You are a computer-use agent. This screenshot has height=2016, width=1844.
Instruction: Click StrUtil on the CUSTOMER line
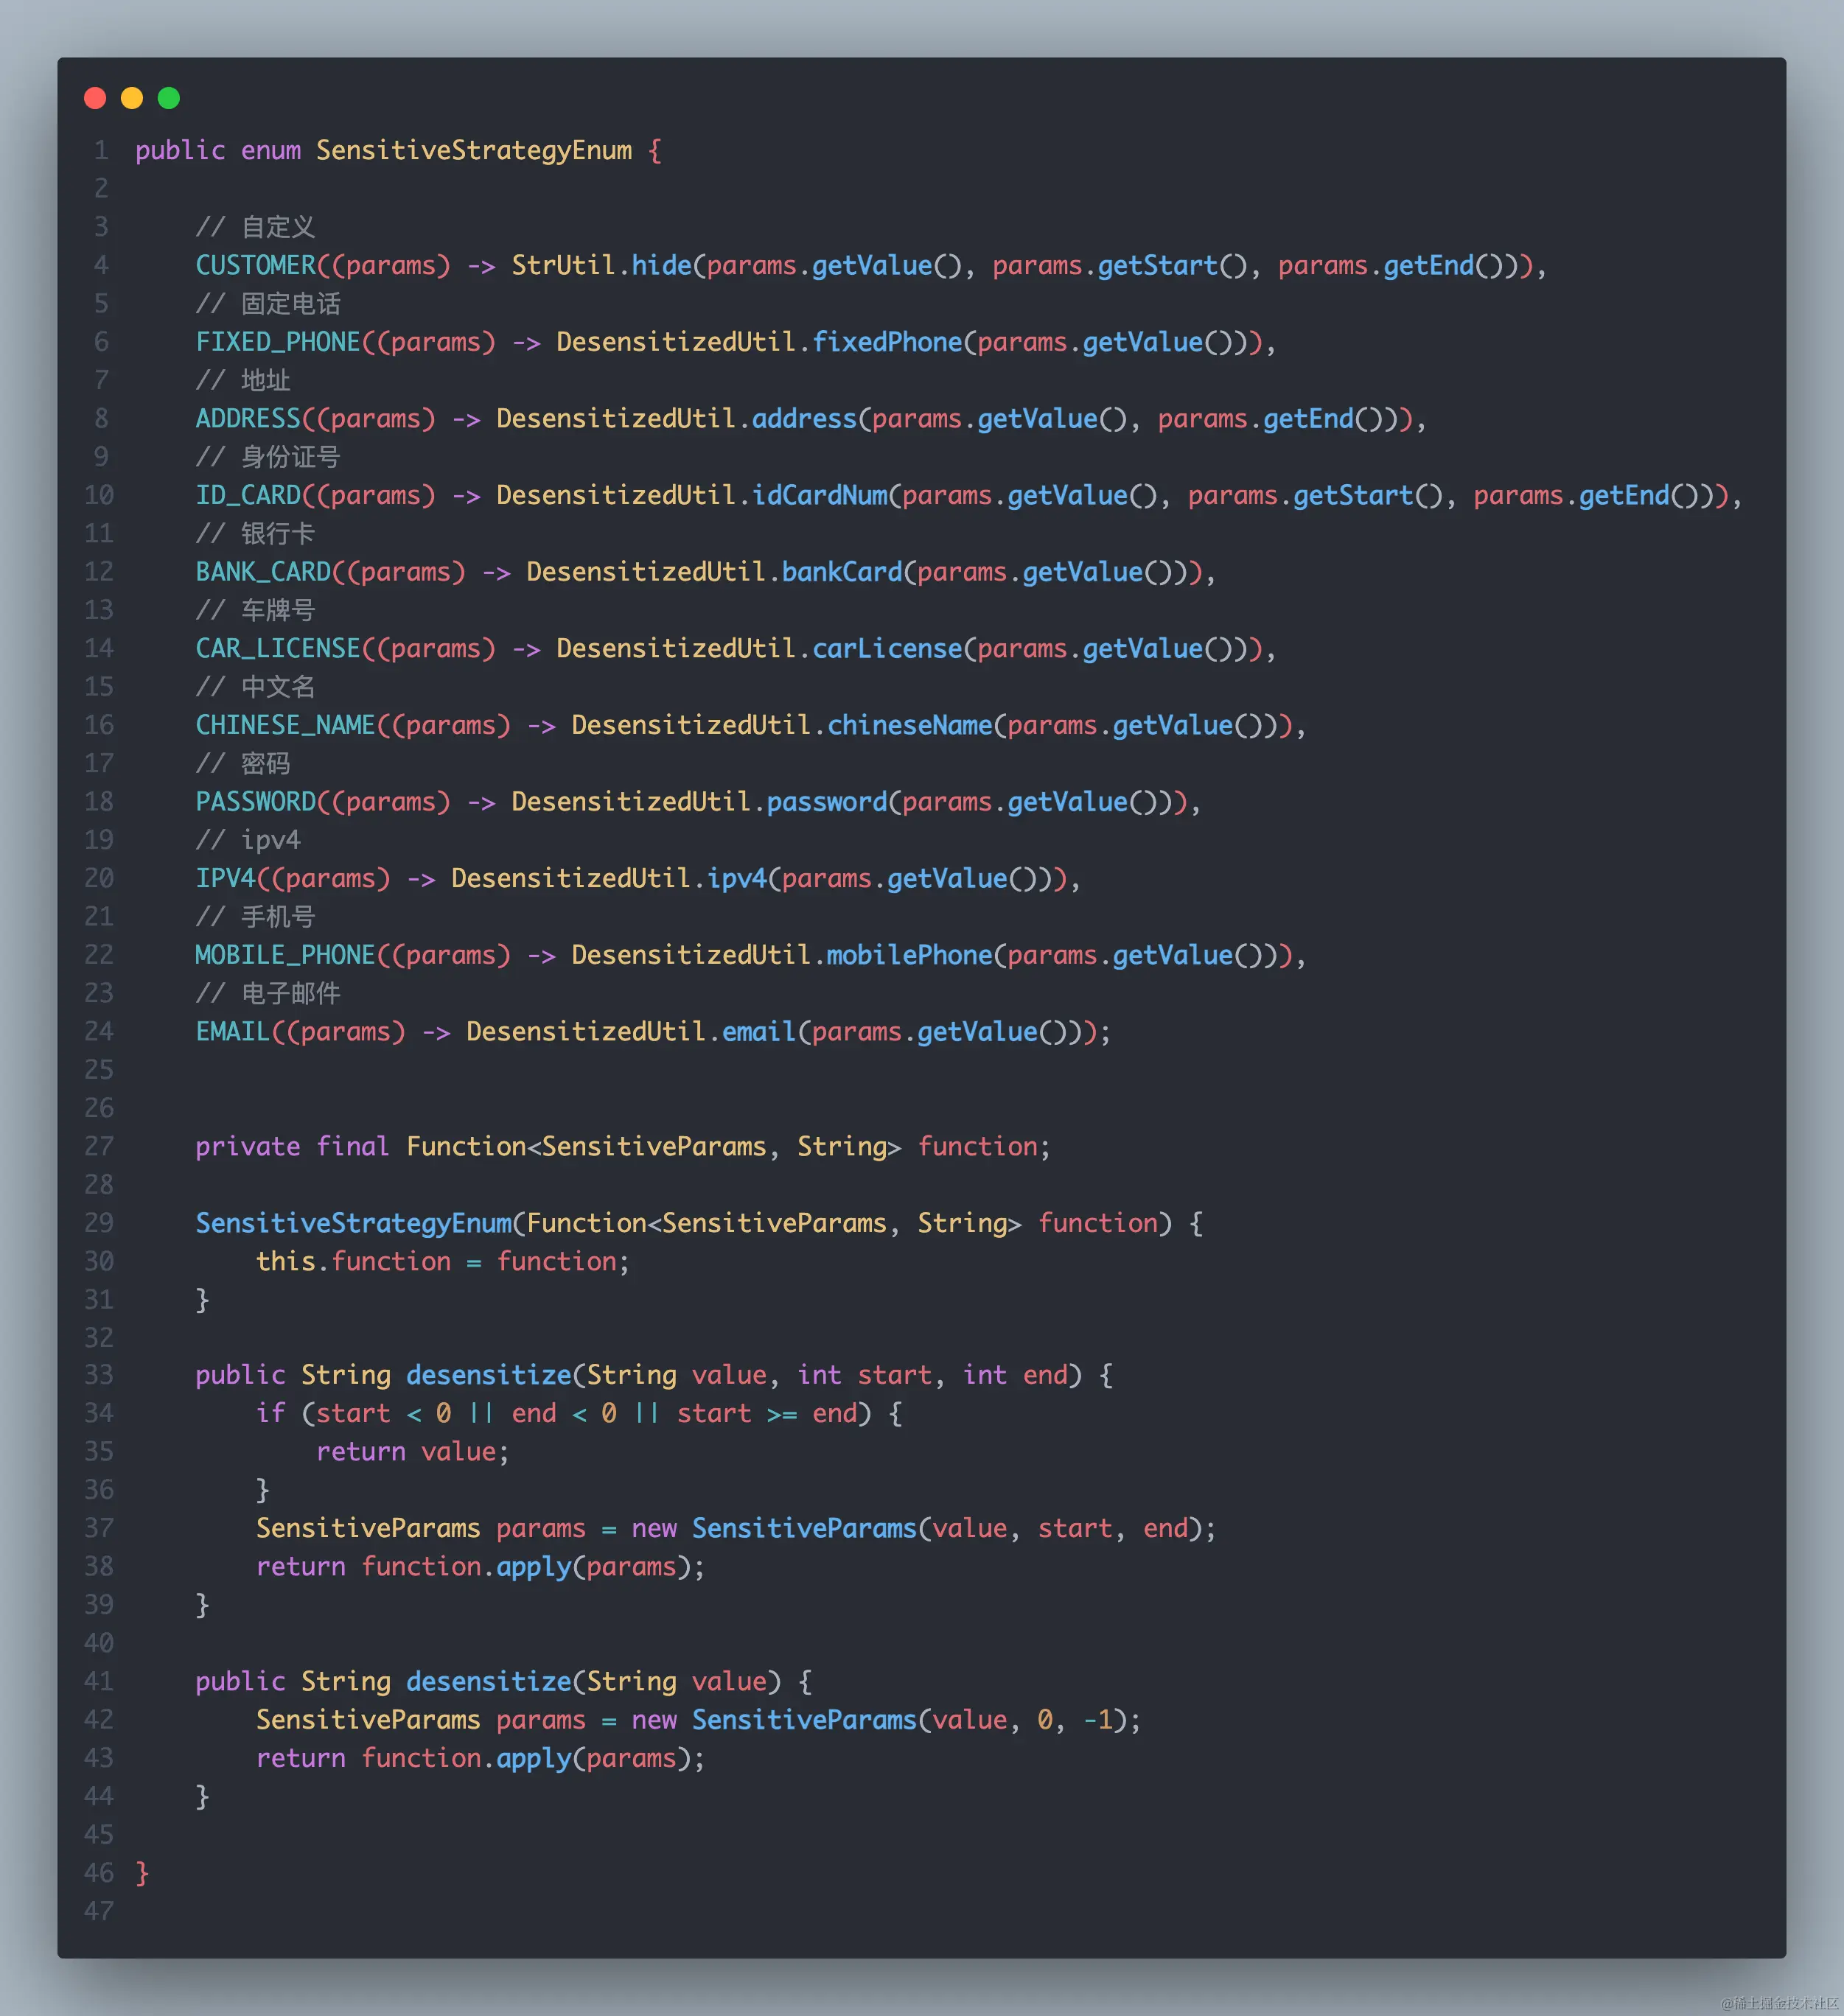pyautogui.click(x=563, y=266)
